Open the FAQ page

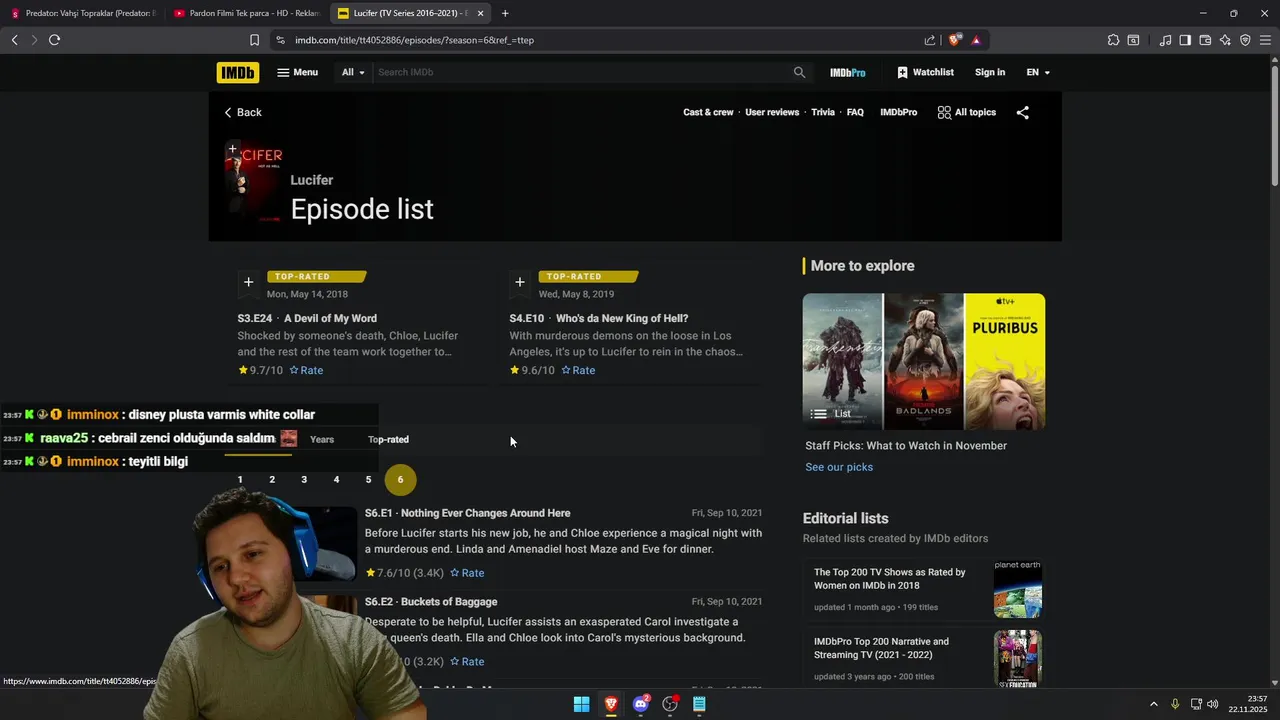click(x=855, y=112)
